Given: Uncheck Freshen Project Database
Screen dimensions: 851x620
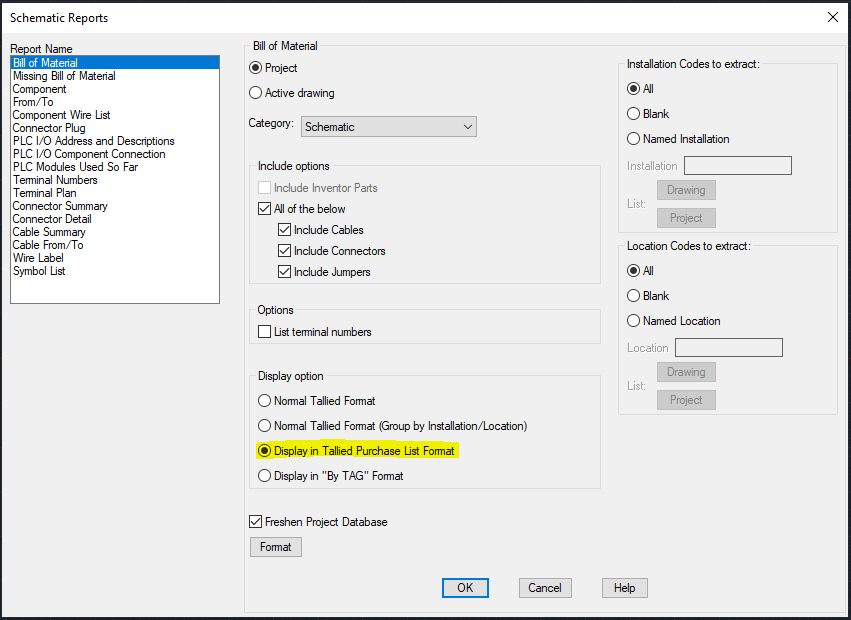Looking at the screenshot, I should (254, 521).
